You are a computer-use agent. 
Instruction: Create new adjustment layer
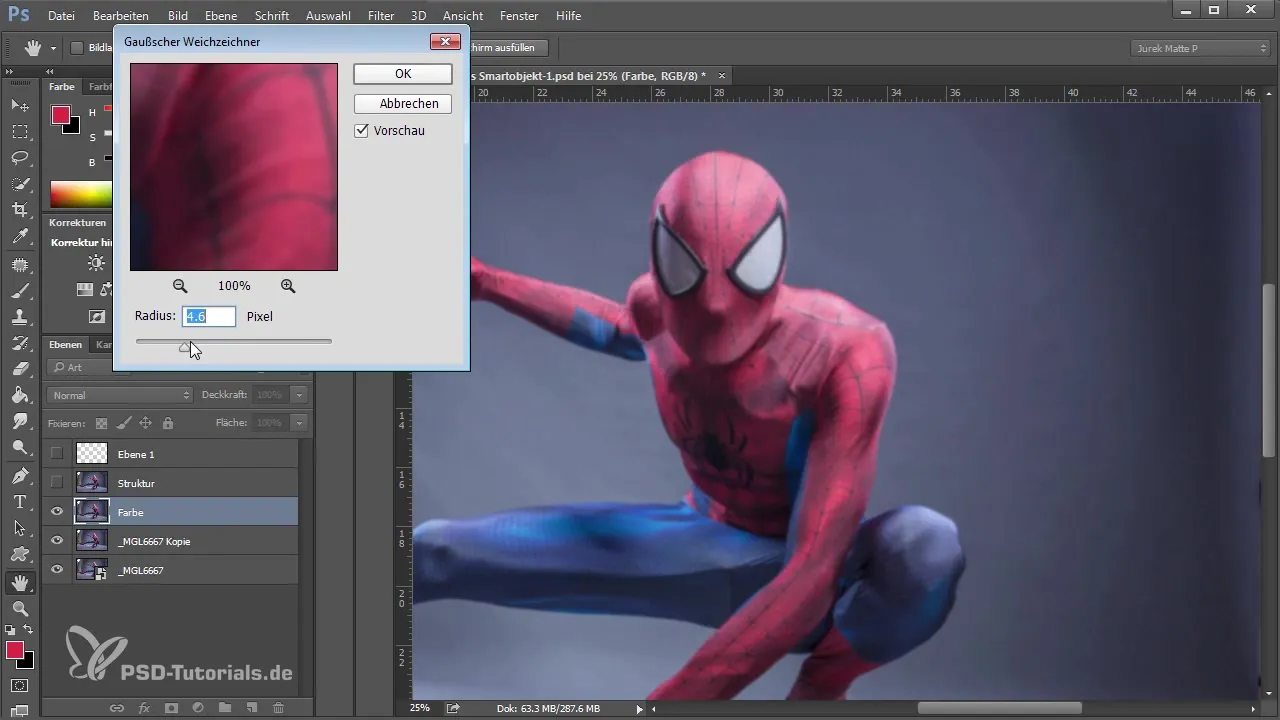tap(198, 708)
